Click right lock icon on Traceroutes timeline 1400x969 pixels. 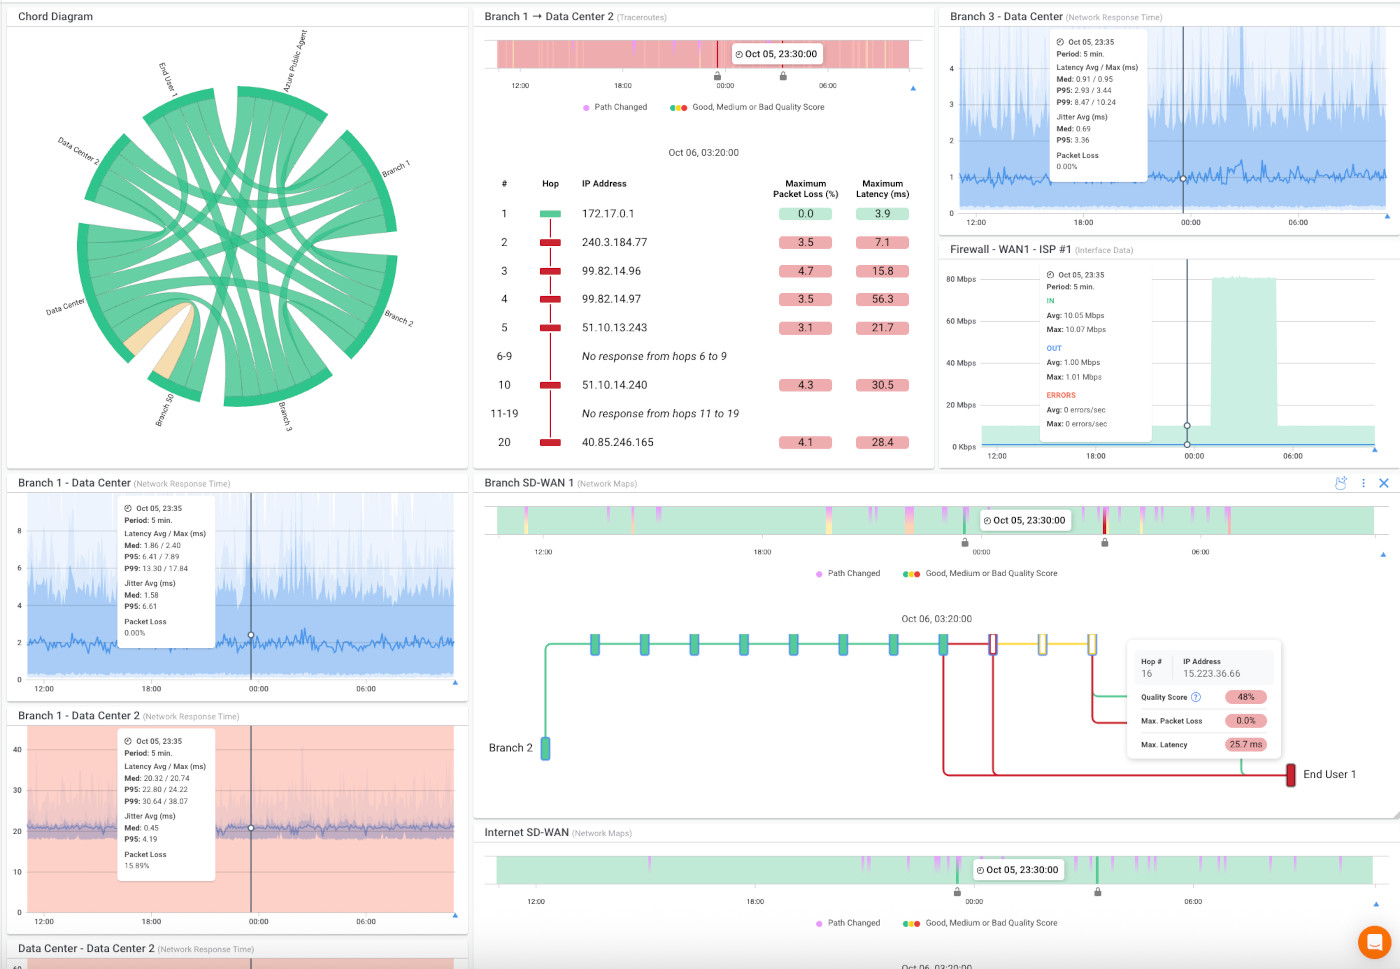(x=783, y=76)
